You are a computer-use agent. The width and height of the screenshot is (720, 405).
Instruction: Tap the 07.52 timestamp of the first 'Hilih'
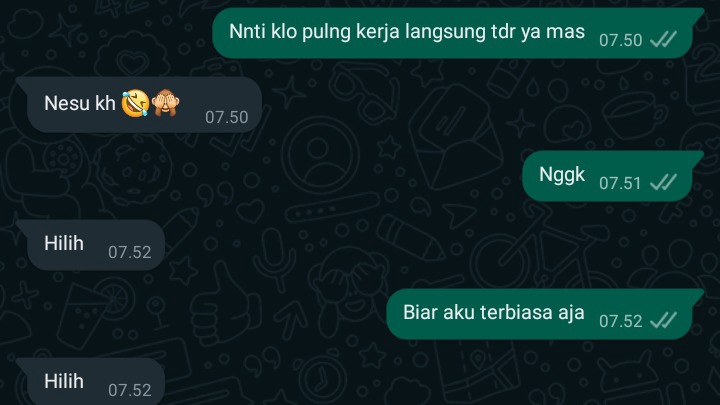pos(129,252)
